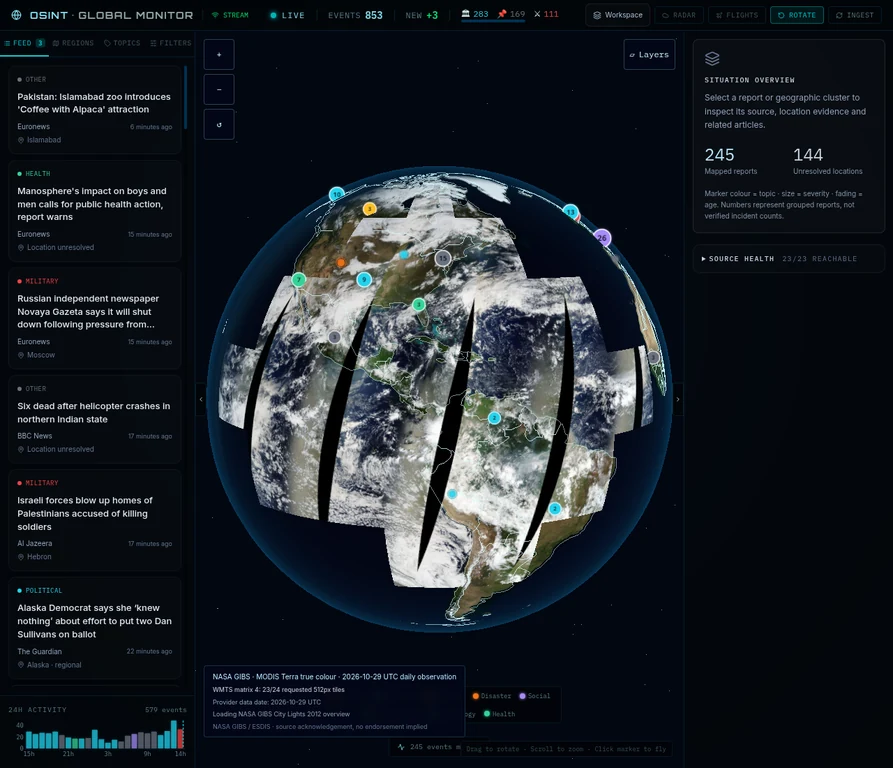893x768 pixels.
Task: Click the Alaska regional location pin
Action: tap(21, 665)
